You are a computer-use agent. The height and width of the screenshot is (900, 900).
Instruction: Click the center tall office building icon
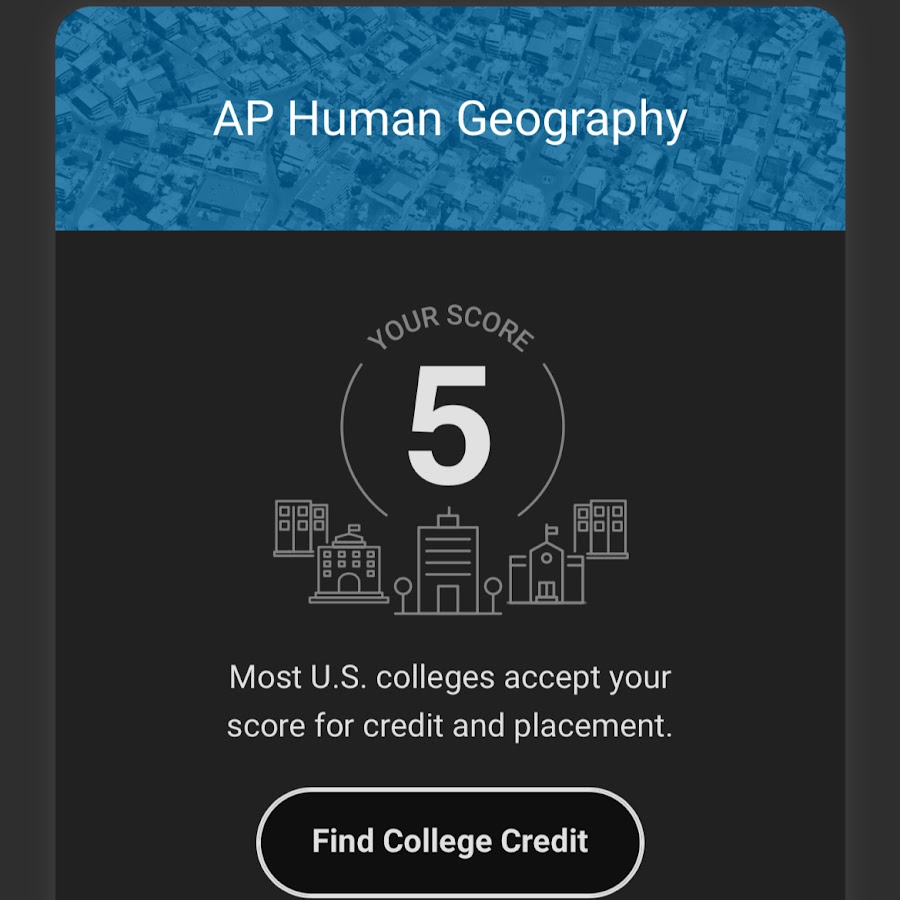coord(447,564)
